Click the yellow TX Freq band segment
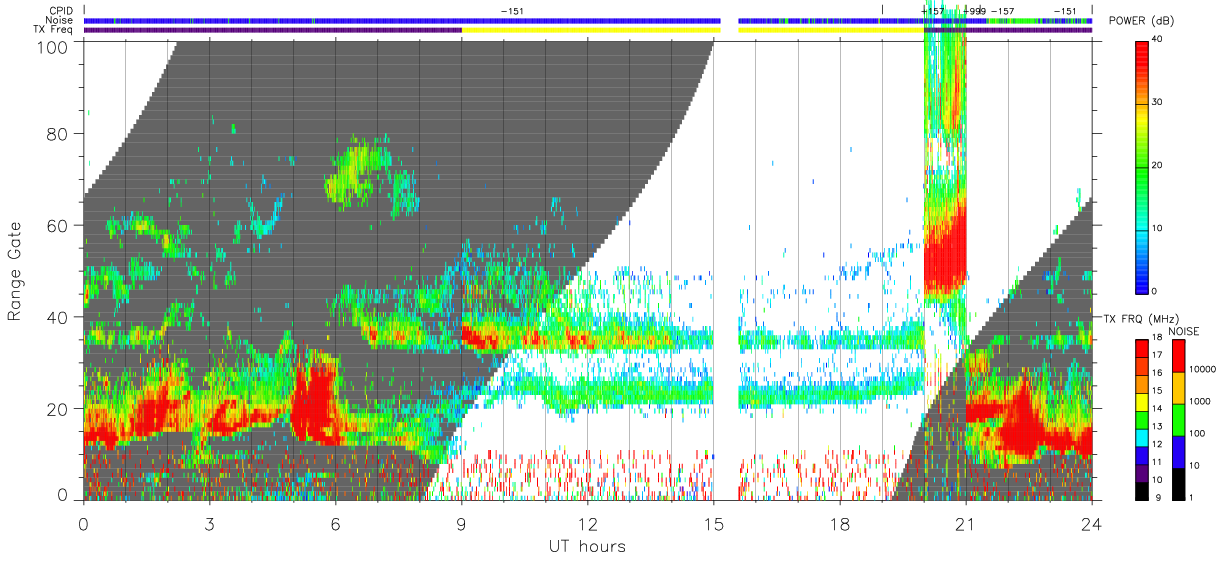 pyautogui.click(x=591, y=30)
